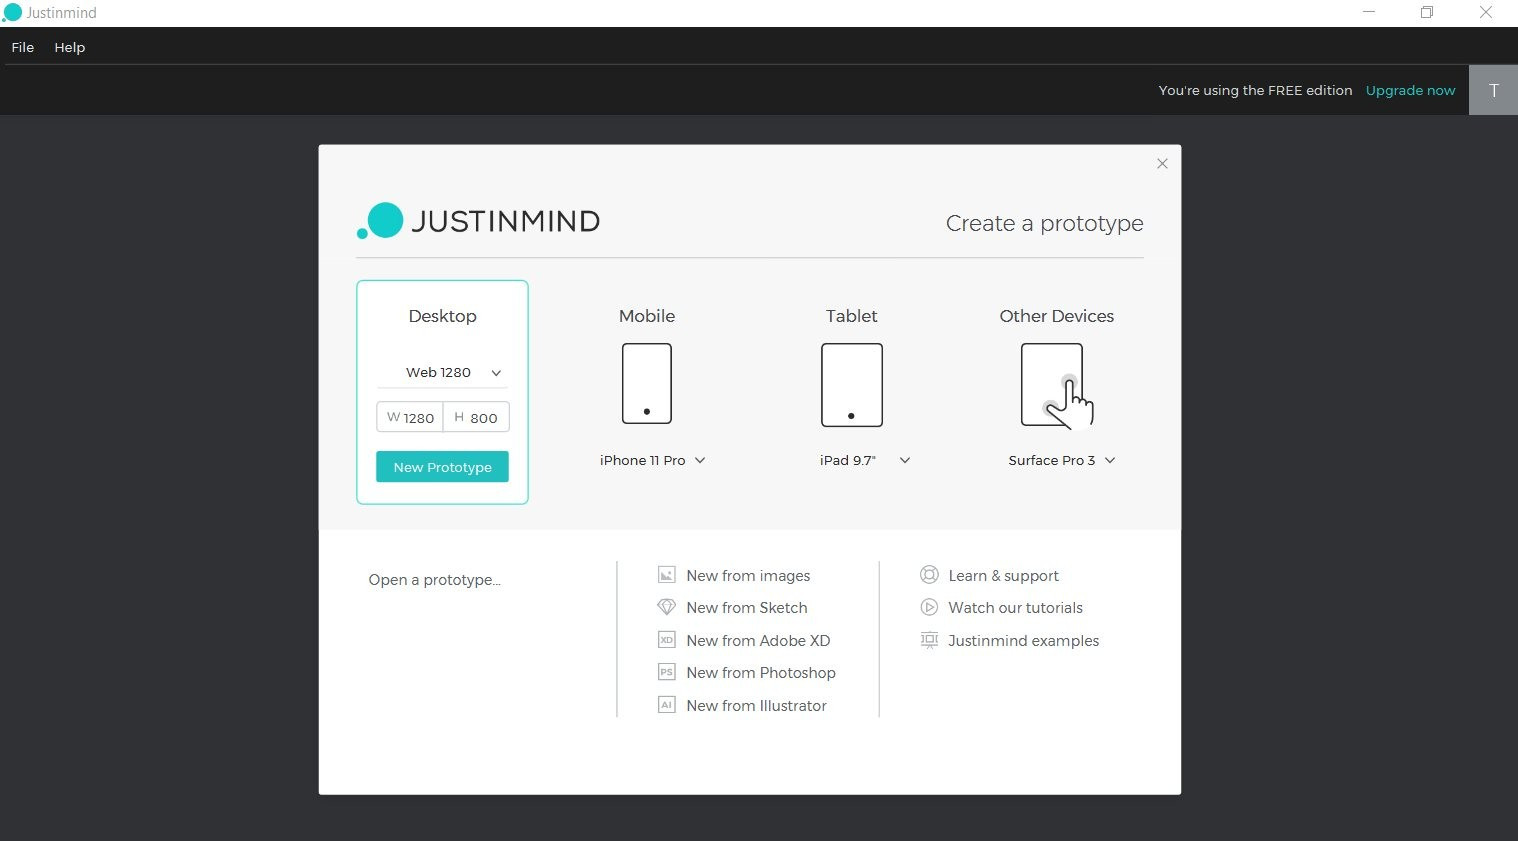Screen dimensions: 1518x841
Task: Click the height field showing 800
Action: tap(476, 417)
